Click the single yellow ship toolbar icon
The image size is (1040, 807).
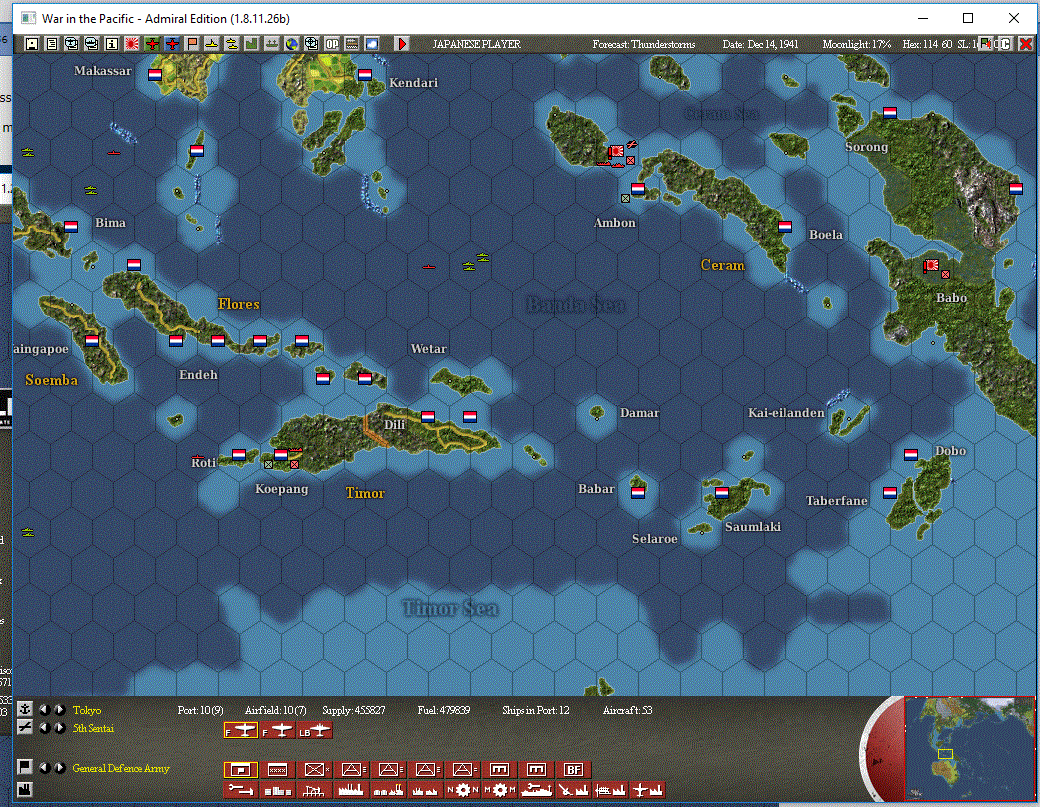pyautogui.click(x=212, y=44)
